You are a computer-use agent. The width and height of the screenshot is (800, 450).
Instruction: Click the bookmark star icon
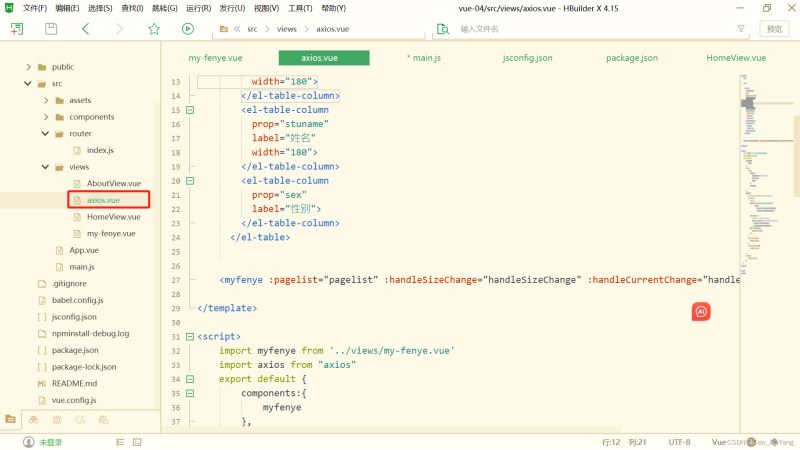[154, 29]
